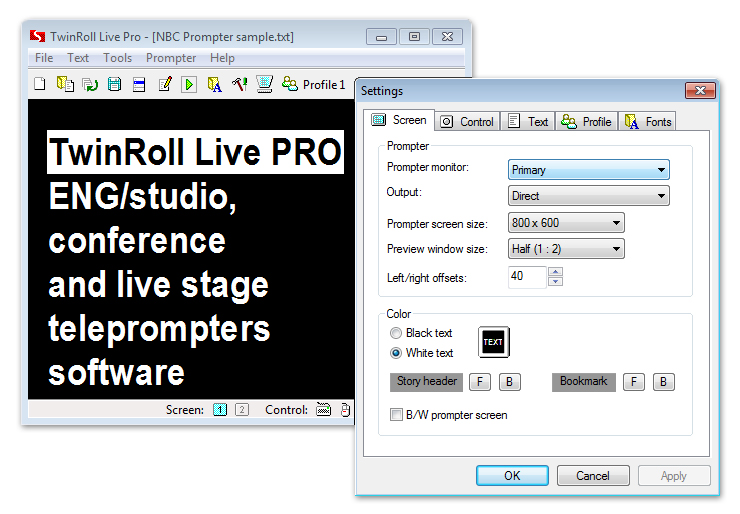Click the Profile 1 users icon

[x=290, y=85]
